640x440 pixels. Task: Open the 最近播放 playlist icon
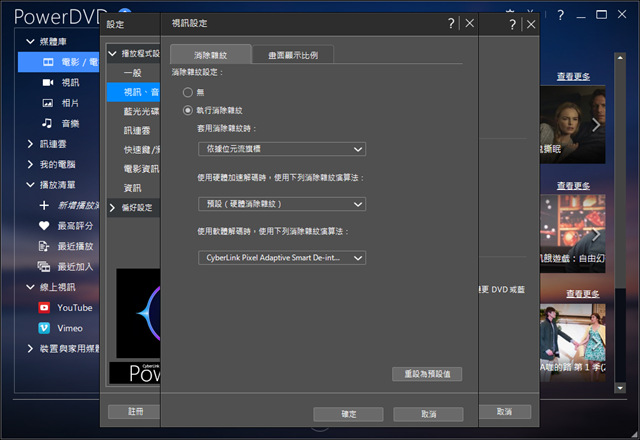pyautogui.click(x=43, y=246)
